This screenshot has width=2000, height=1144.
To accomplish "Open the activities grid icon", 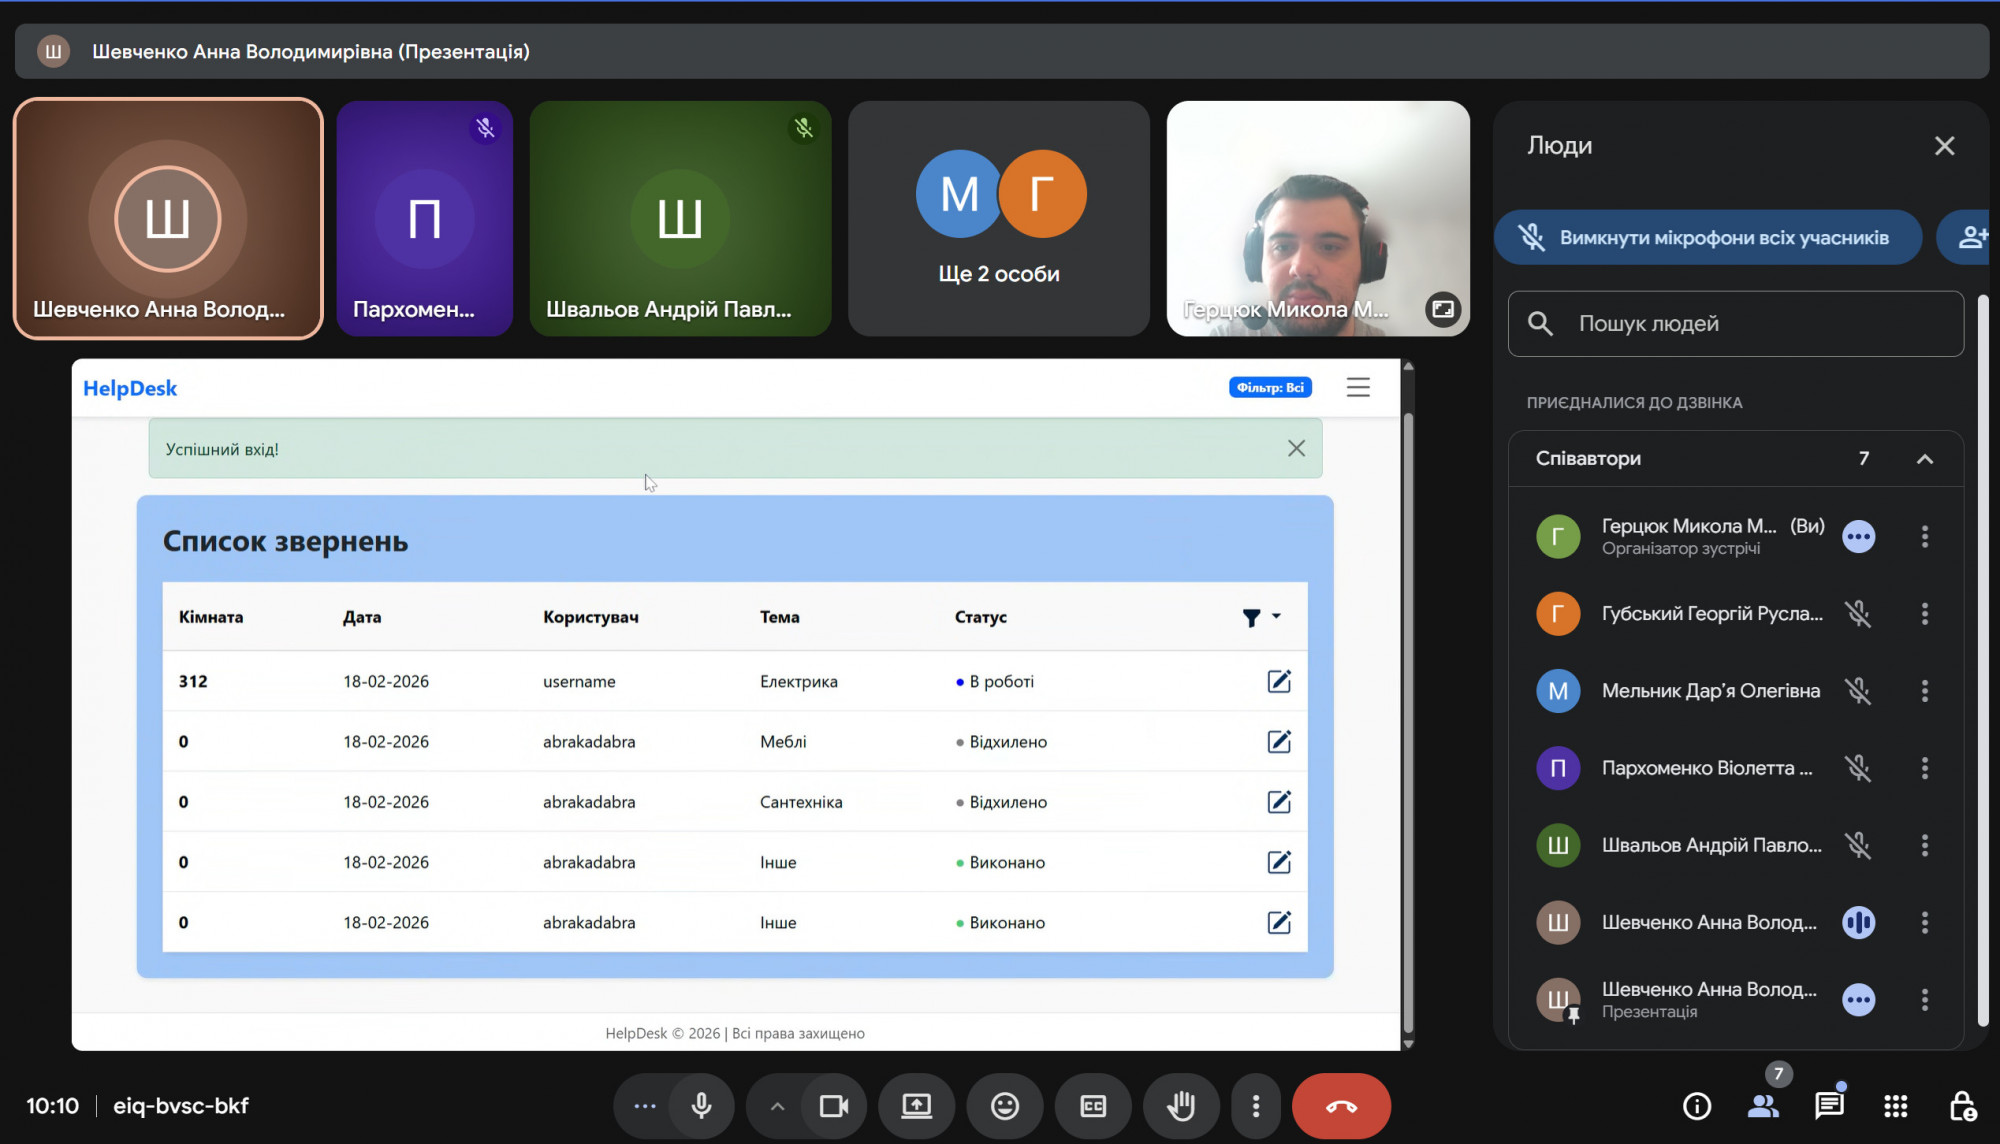I will (x=1895, y=1106).
